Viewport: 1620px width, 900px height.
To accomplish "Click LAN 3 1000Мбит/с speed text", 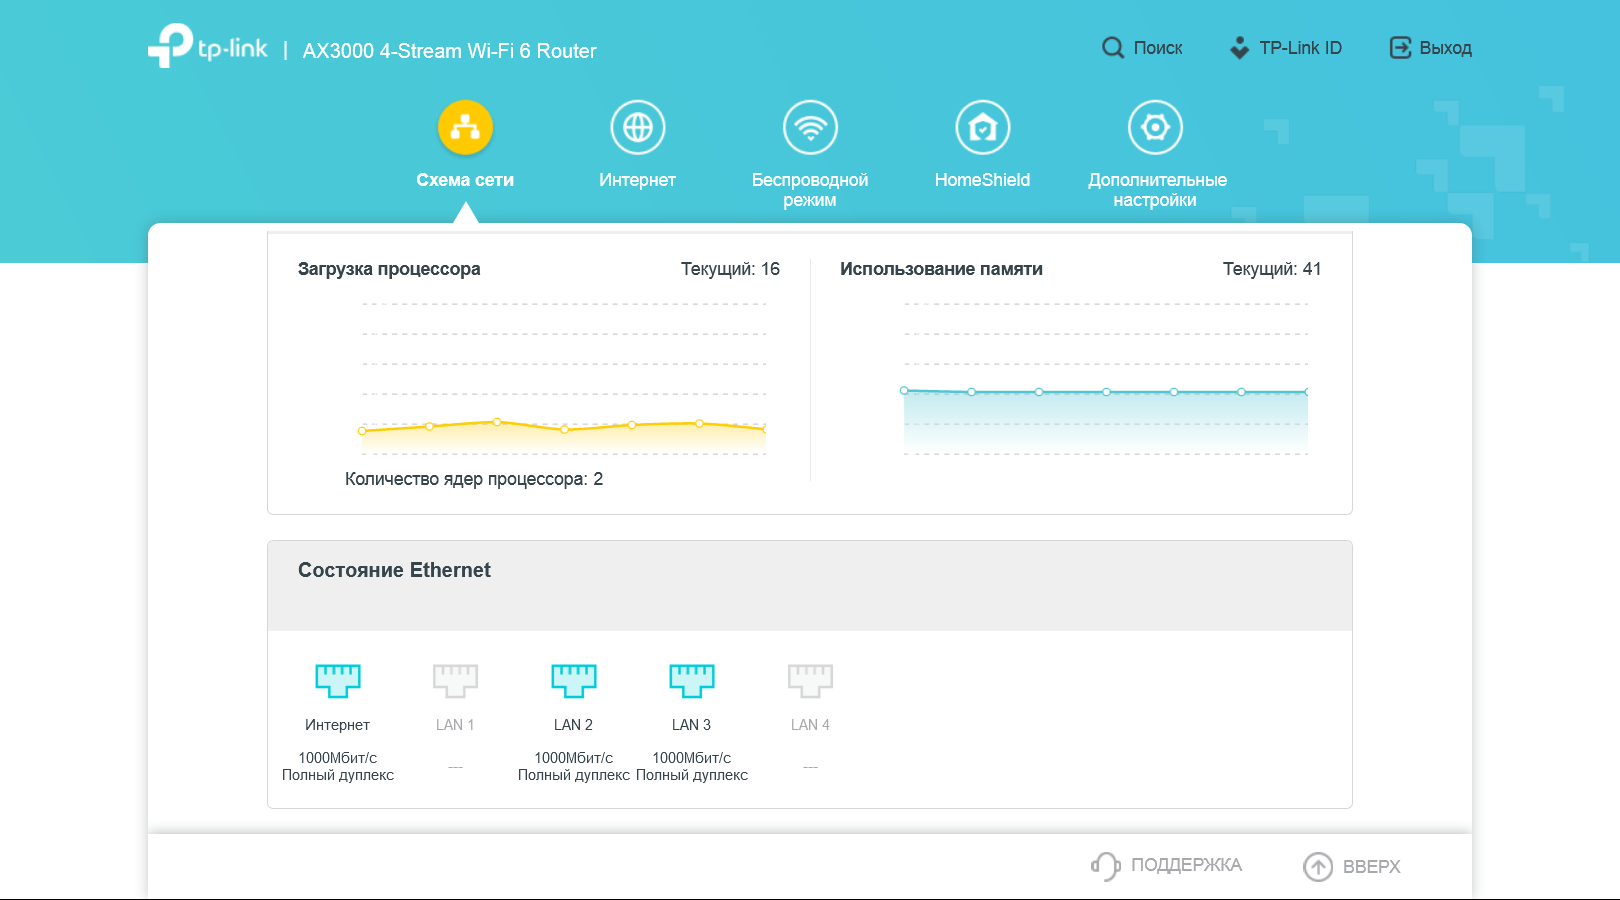I will 692,758.
